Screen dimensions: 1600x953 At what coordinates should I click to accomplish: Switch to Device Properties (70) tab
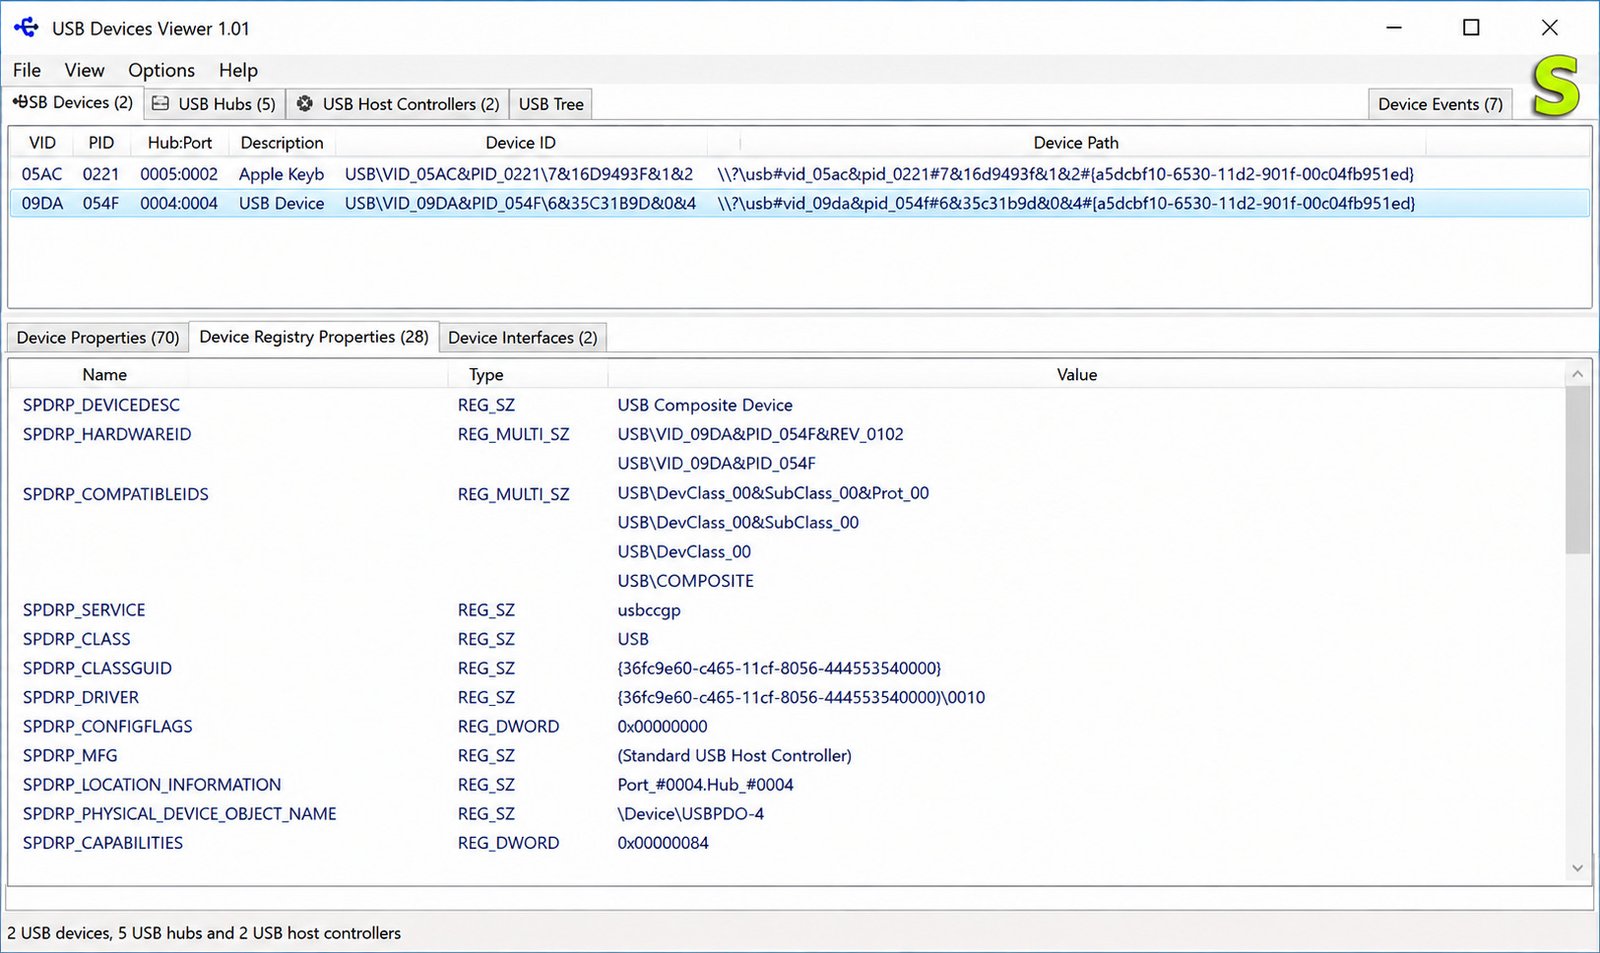pyautogui.click(x=98, y=338)
